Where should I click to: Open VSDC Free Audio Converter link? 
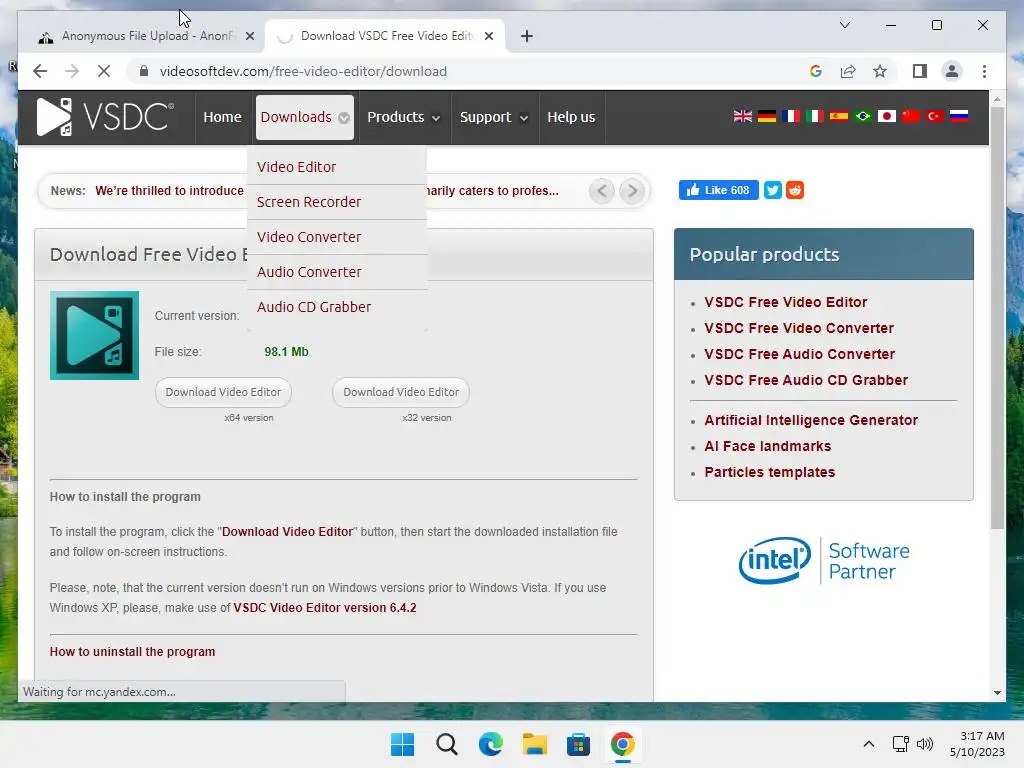click(x=799, y=354)
